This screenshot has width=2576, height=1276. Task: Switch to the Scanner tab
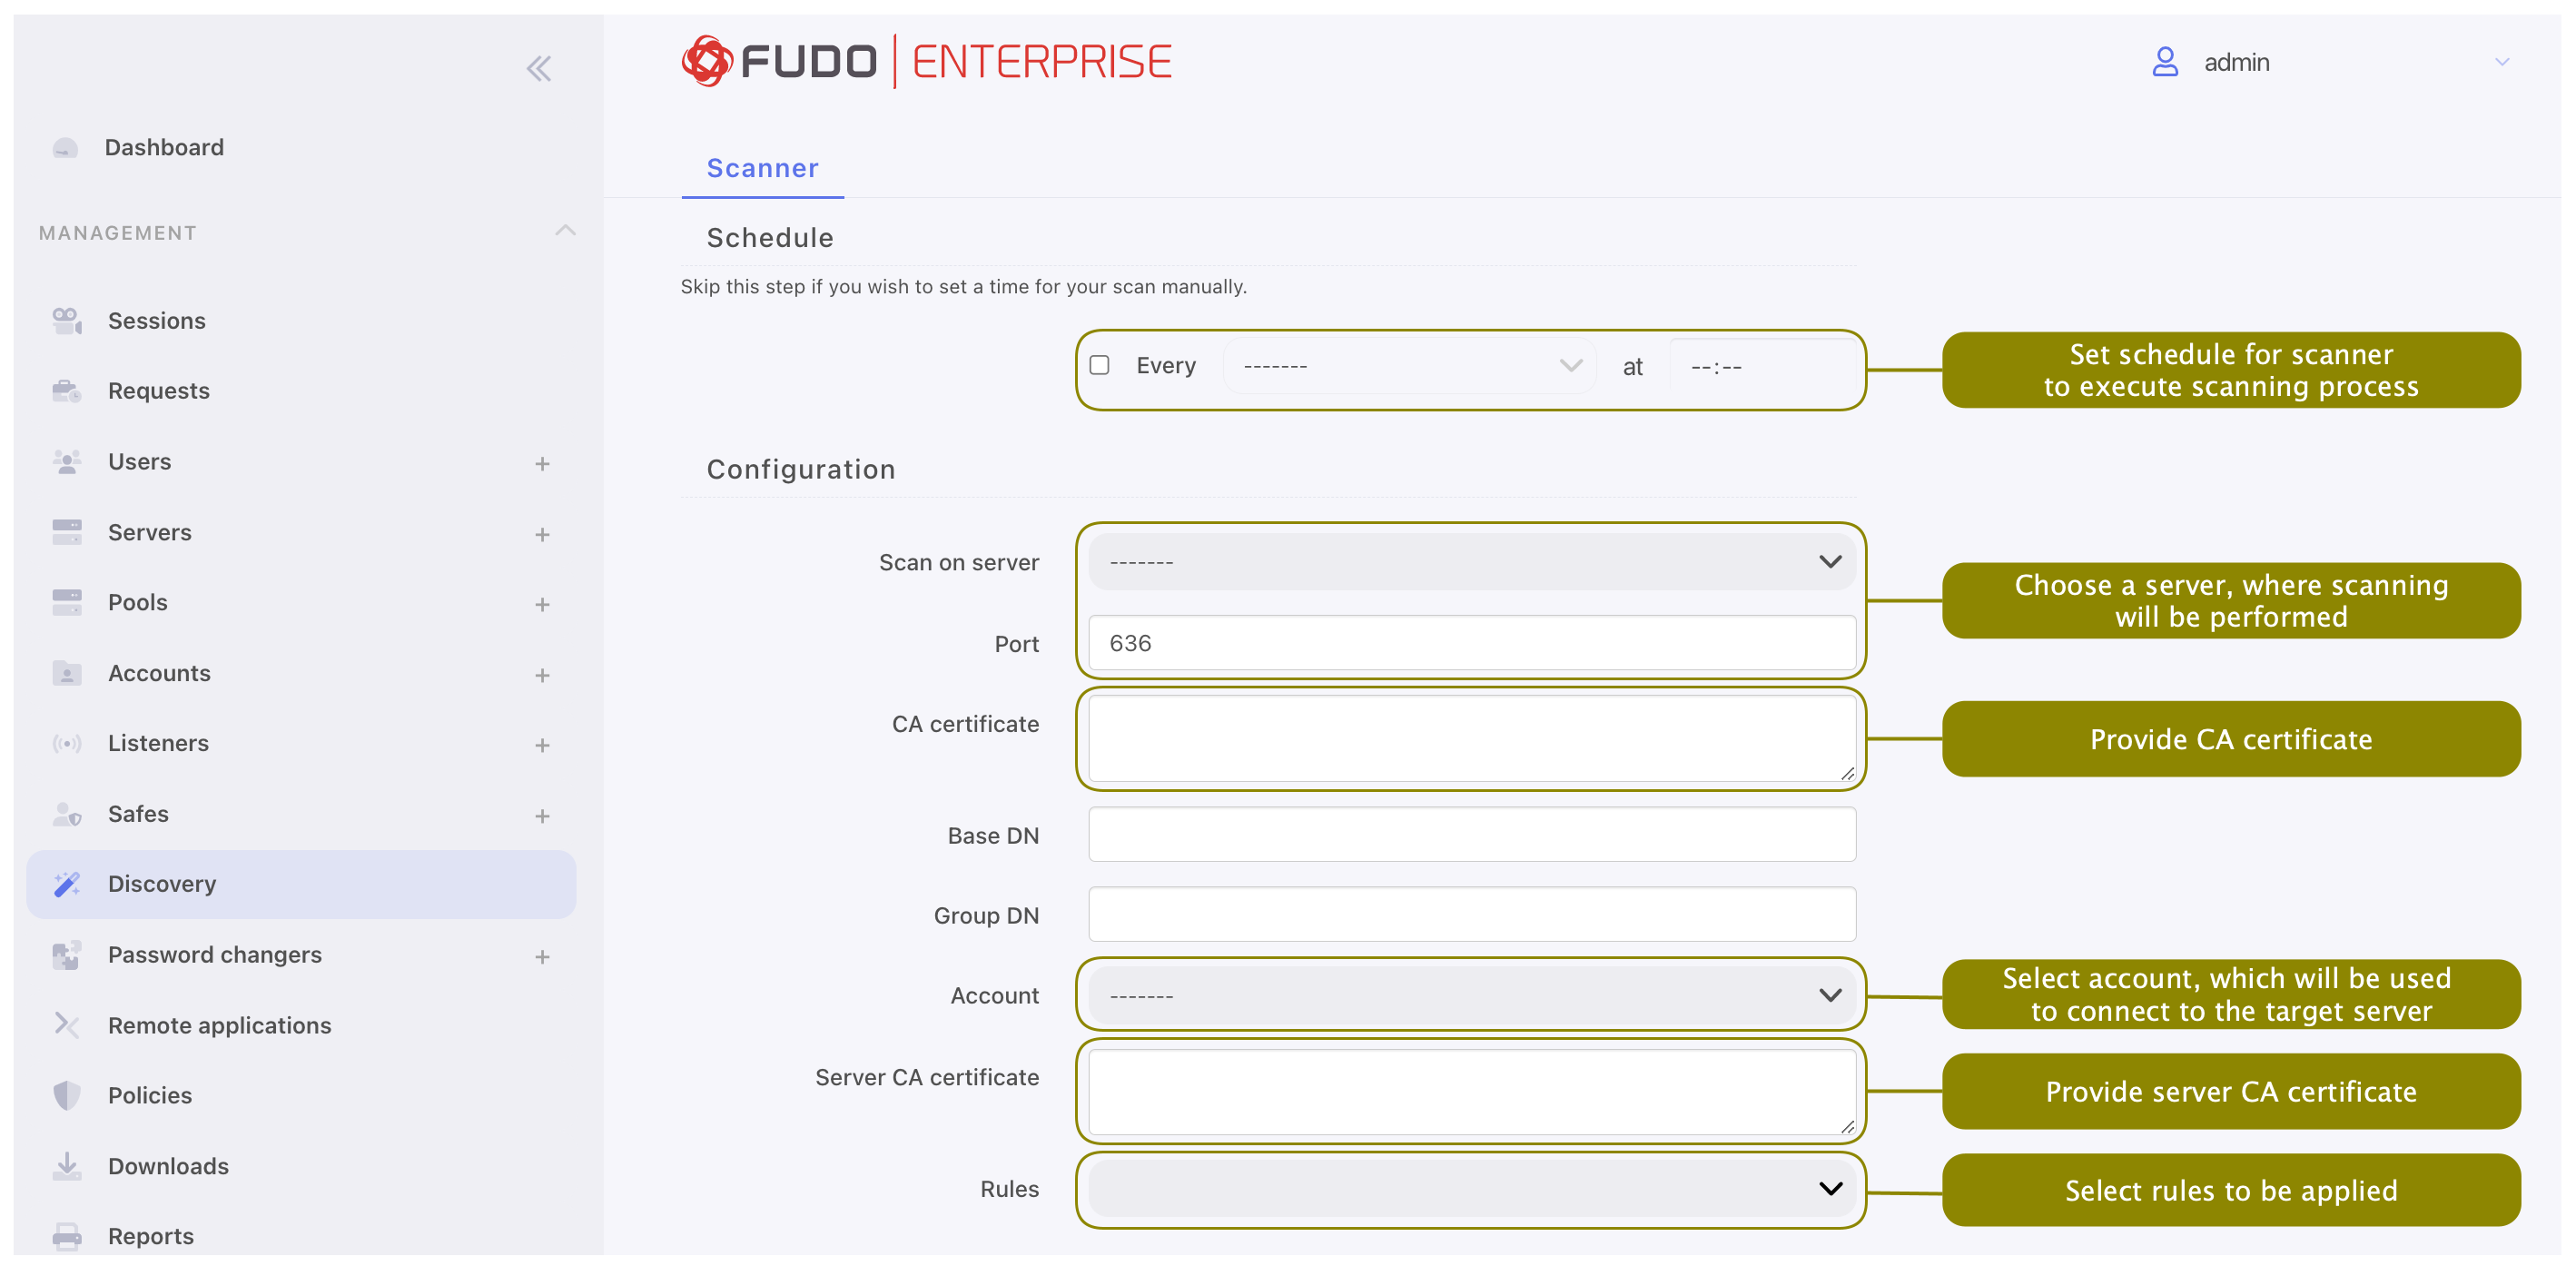point(763,168)
